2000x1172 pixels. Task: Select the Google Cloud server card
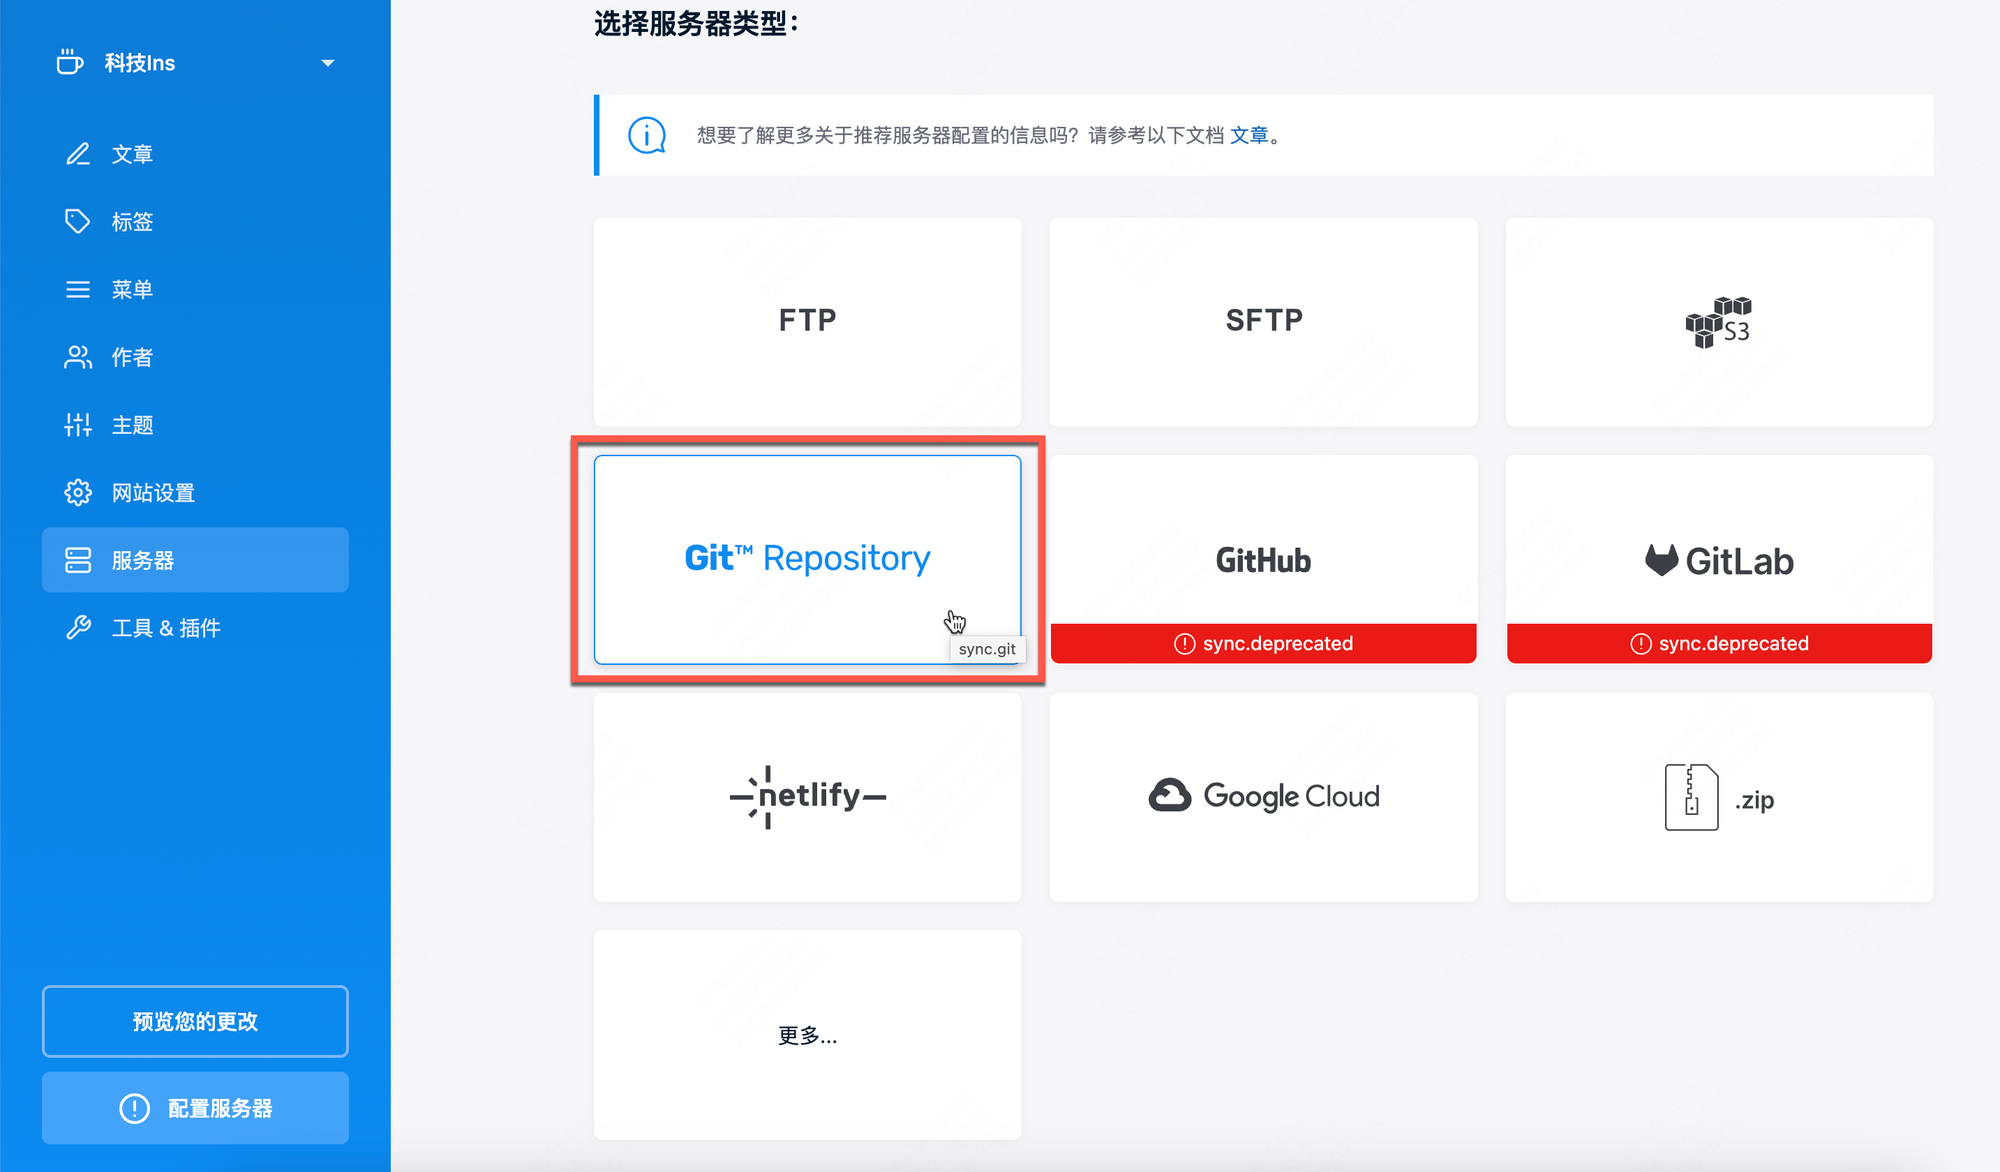[1263, 797]
